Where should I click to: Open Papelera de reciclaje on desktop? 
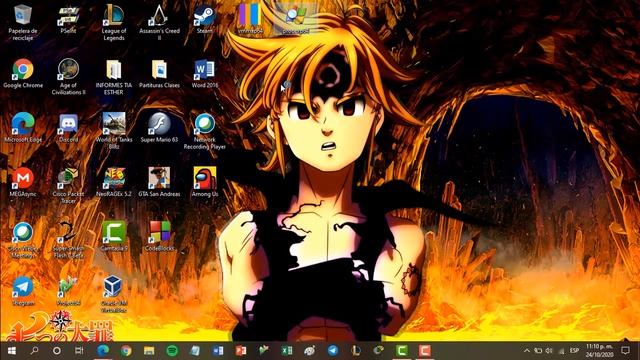tap(23, 22)
